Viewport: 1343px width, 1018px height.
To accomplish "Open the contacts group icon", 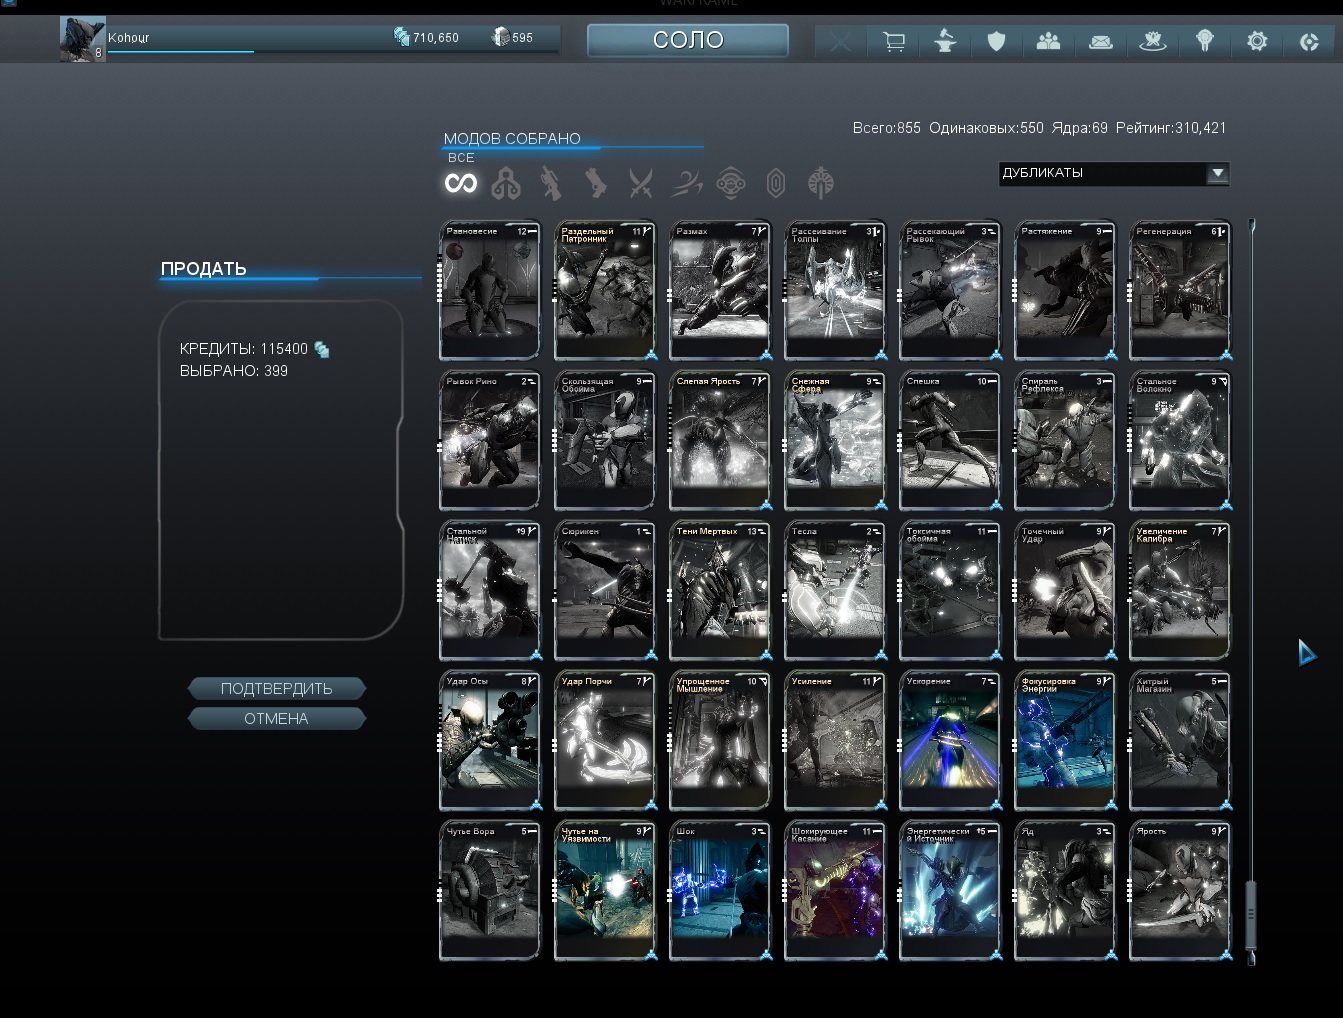I will pos(1048,42).
